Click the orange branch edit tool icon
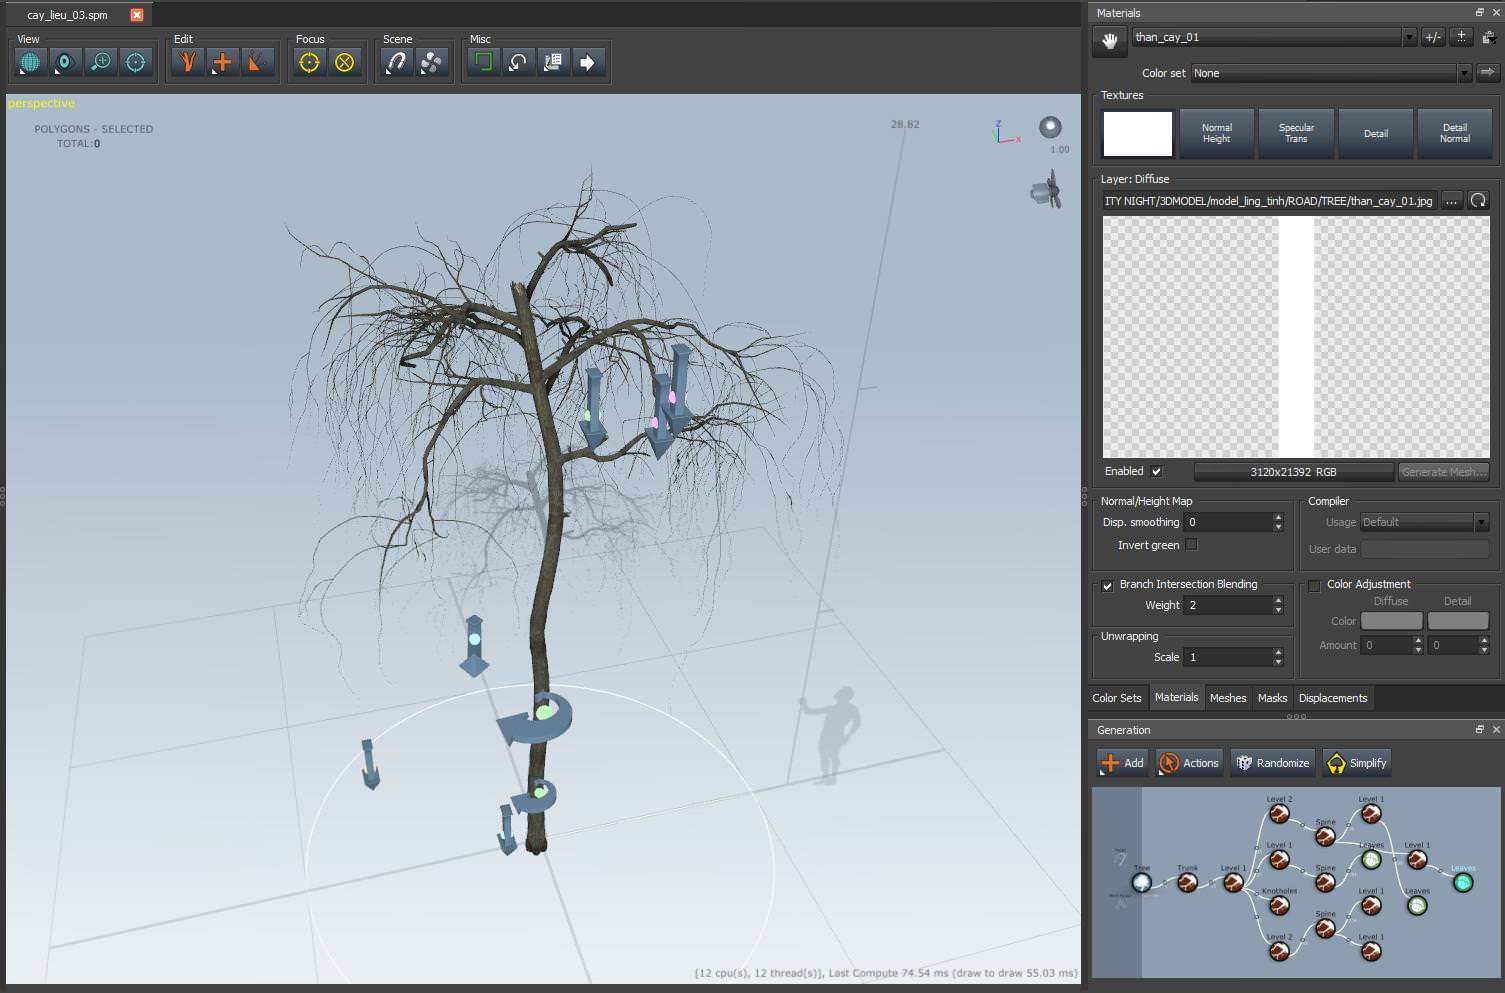1505x993 pixels. (187, 62)
